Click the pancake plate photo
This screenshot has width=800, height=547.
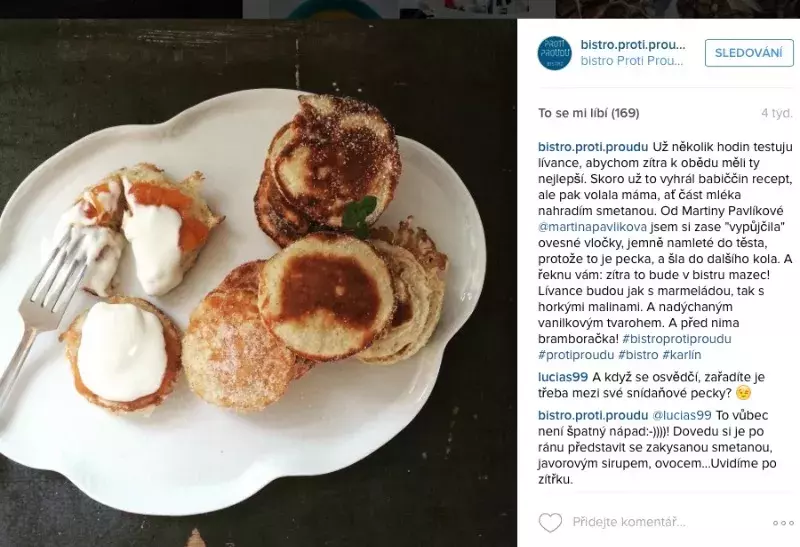258,283
